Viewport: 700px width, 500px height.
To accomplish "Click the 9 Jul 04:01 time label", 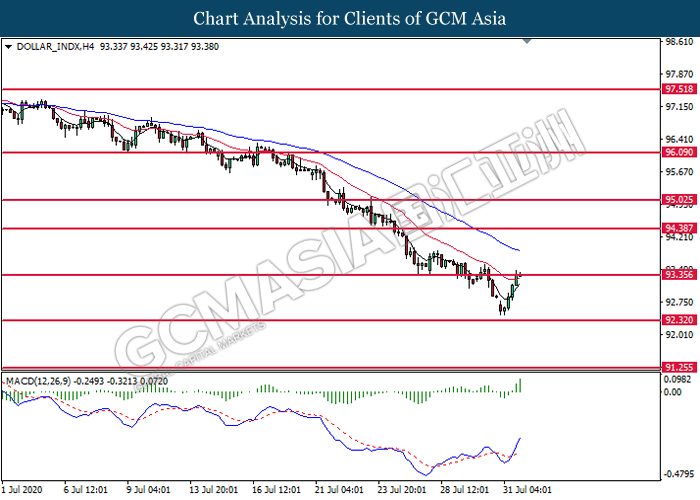I will (x=148, y=490).
